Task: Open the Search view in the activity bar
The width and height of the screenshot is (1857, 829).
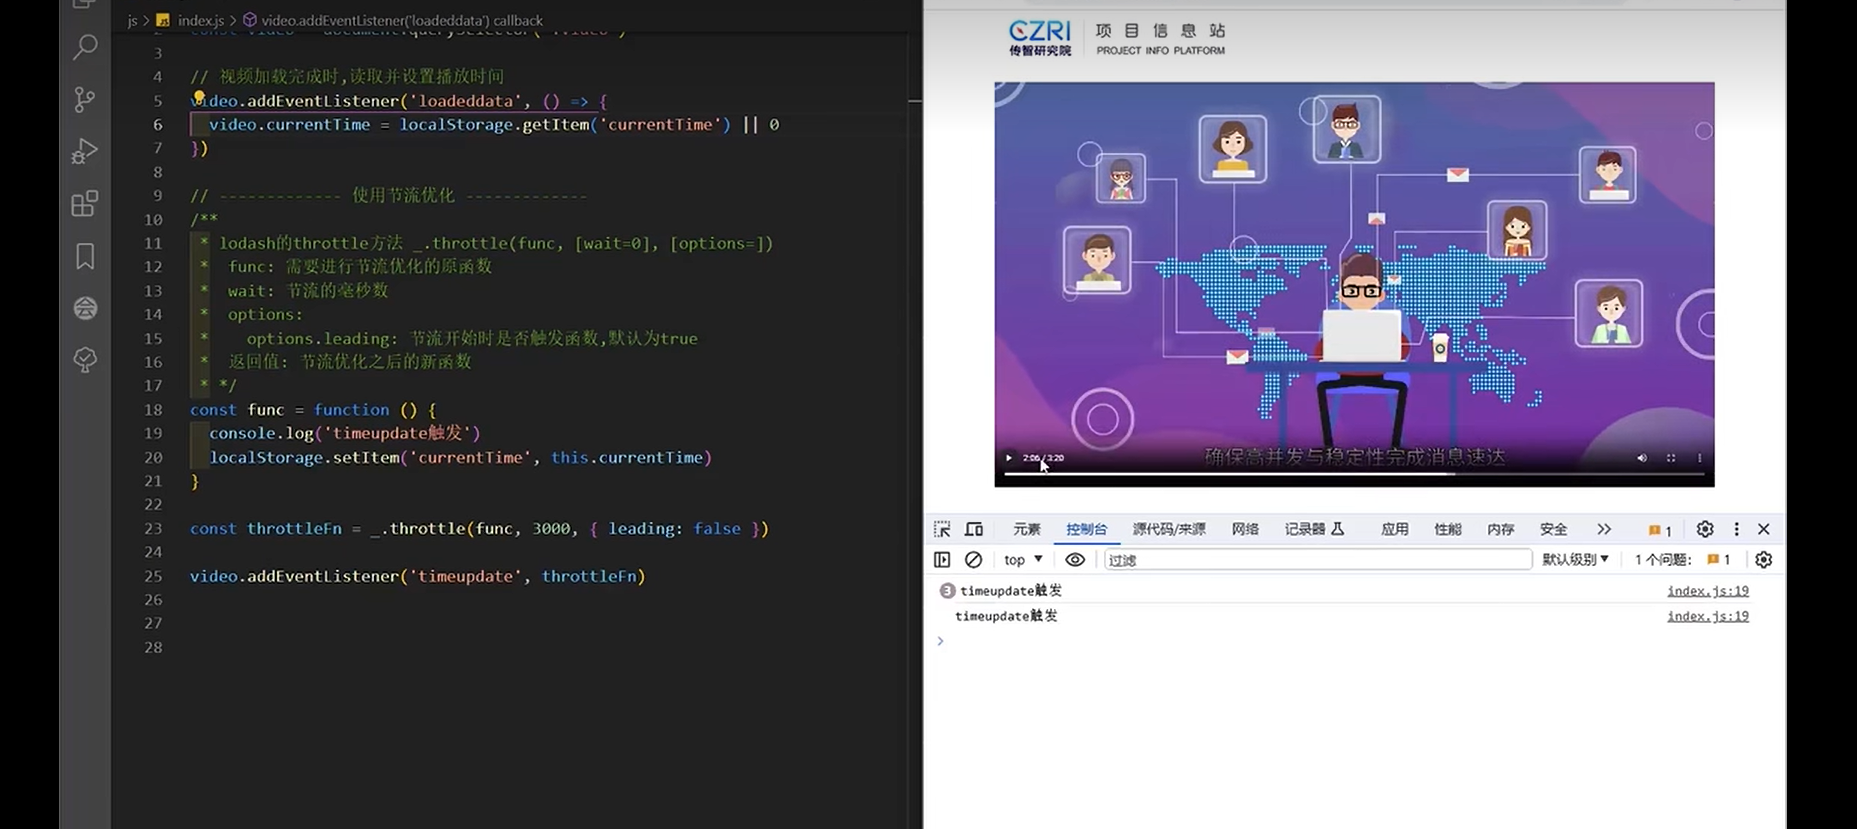Action: 85,47
